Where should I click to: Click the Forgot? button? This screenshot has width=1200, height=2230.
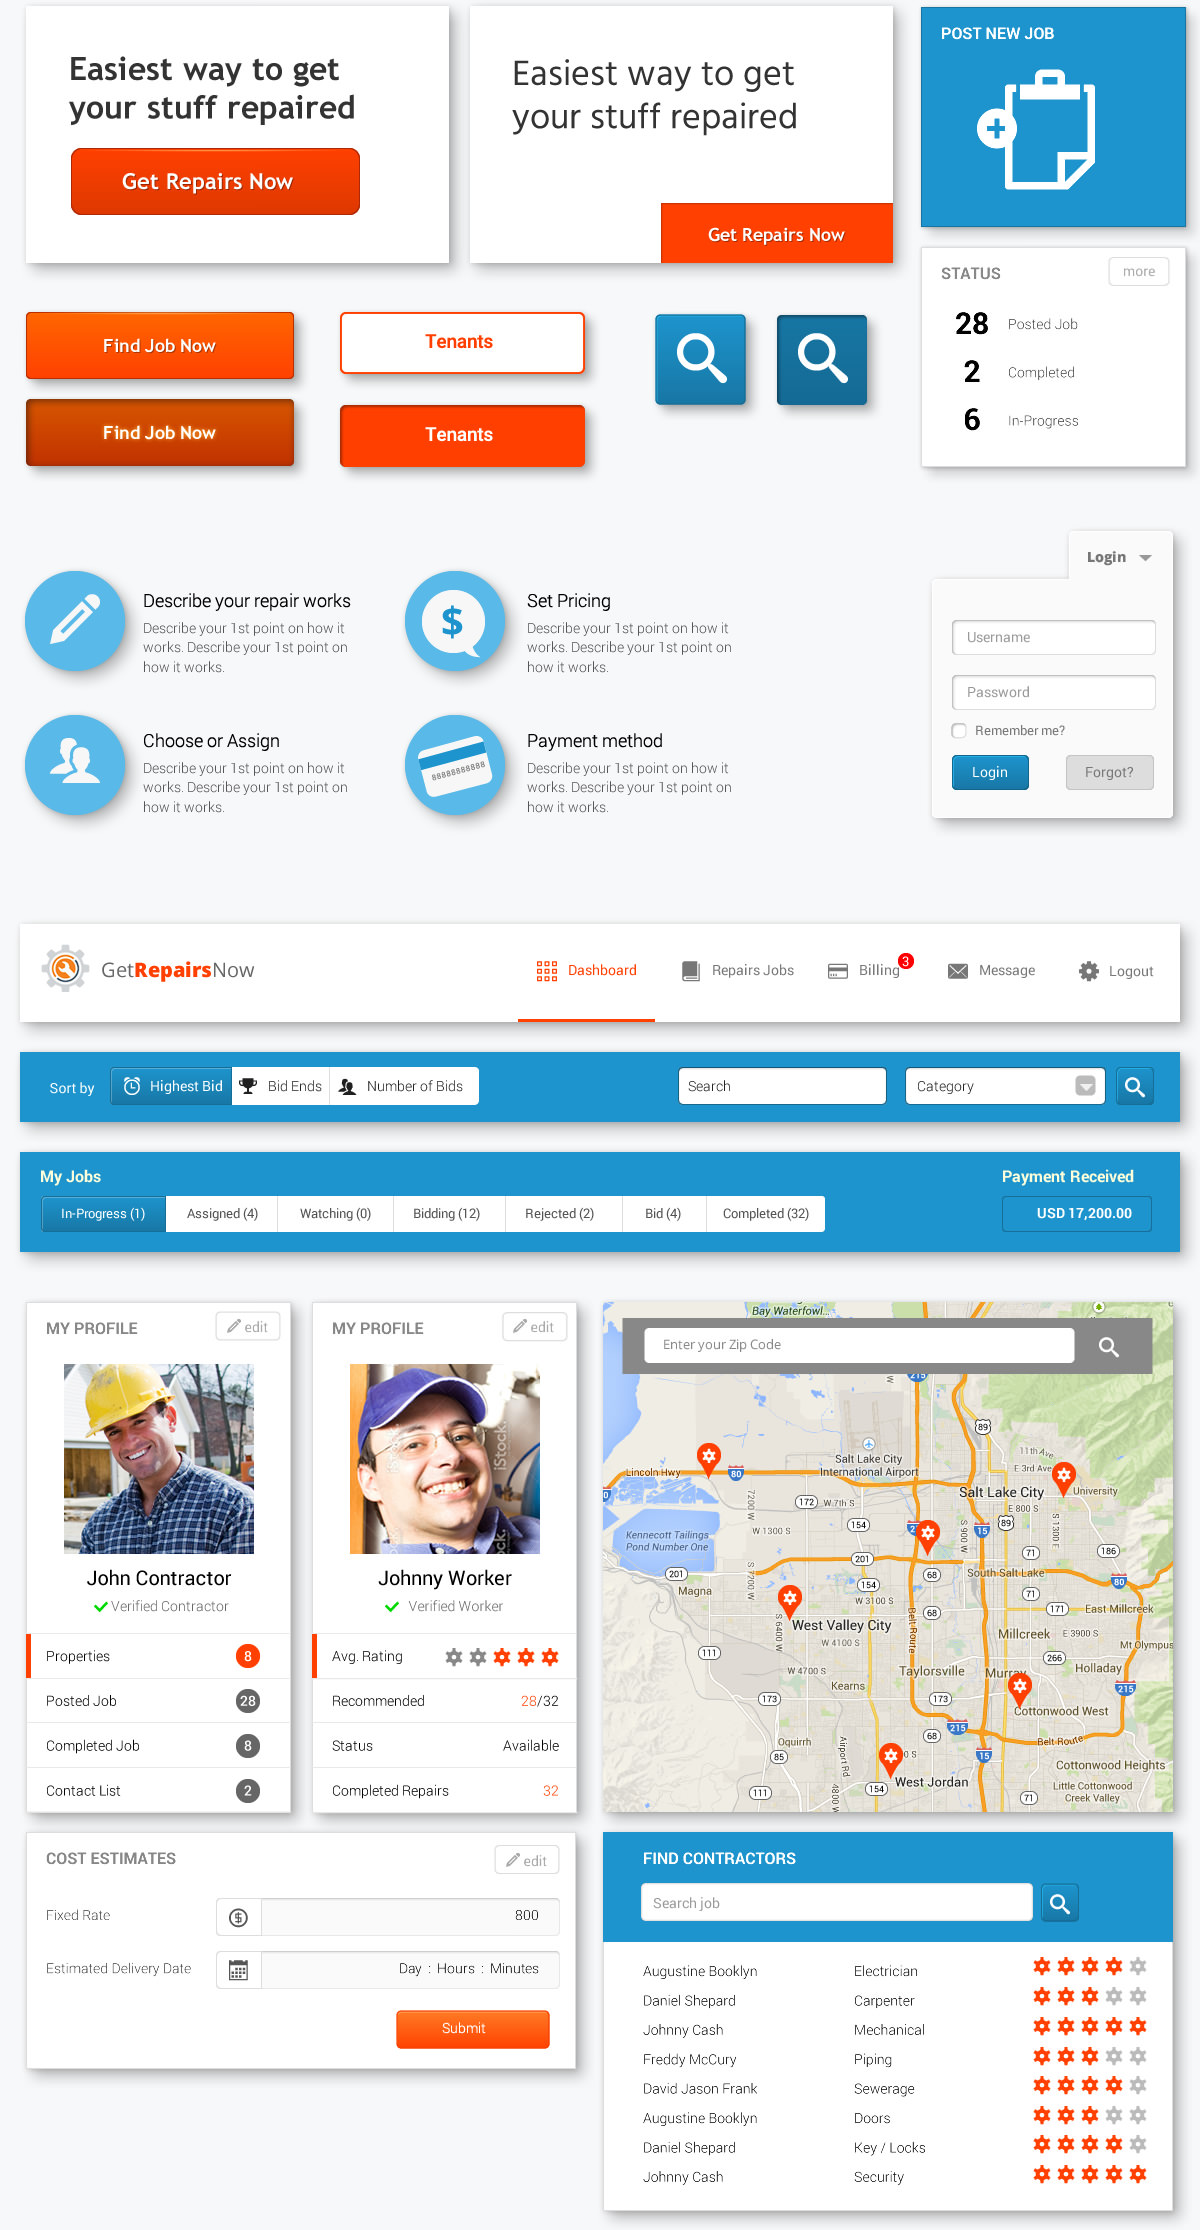point(1109,773)
